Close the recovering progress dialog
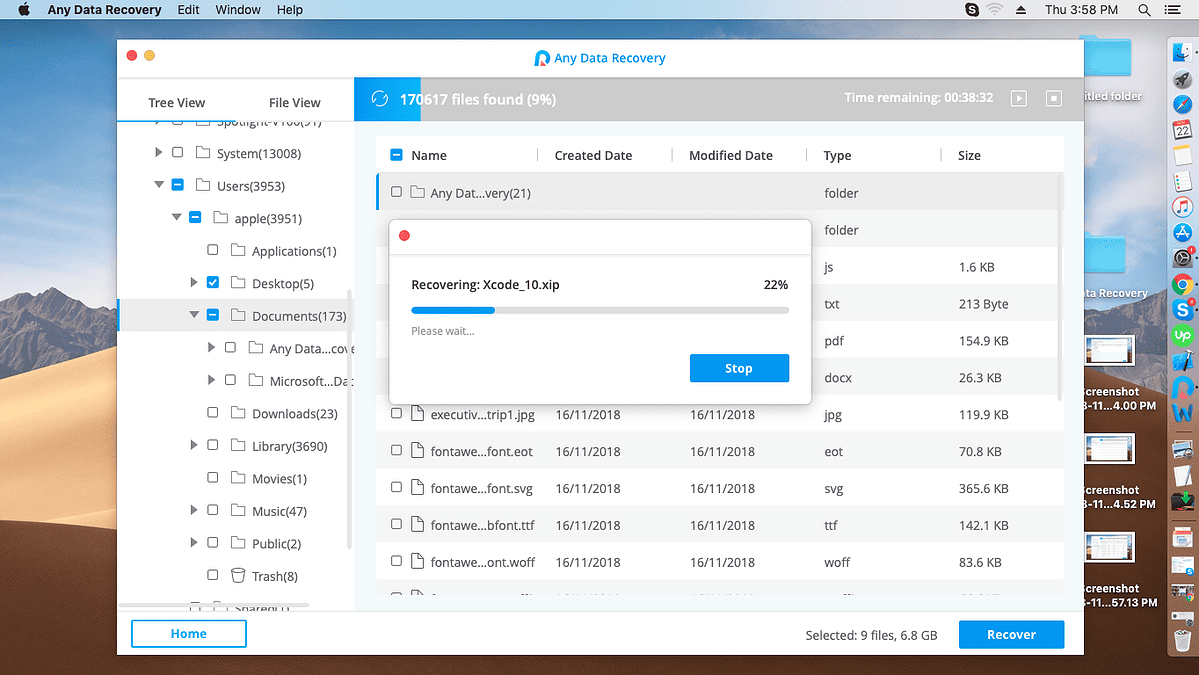1199x675 pixels. pos(405,235)
